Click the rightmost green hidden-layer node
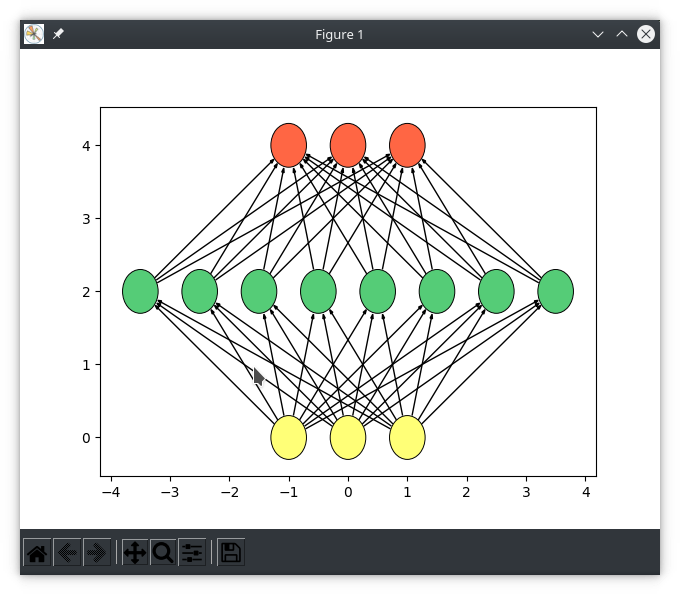 pyautogui.click(x=555, y=291)
